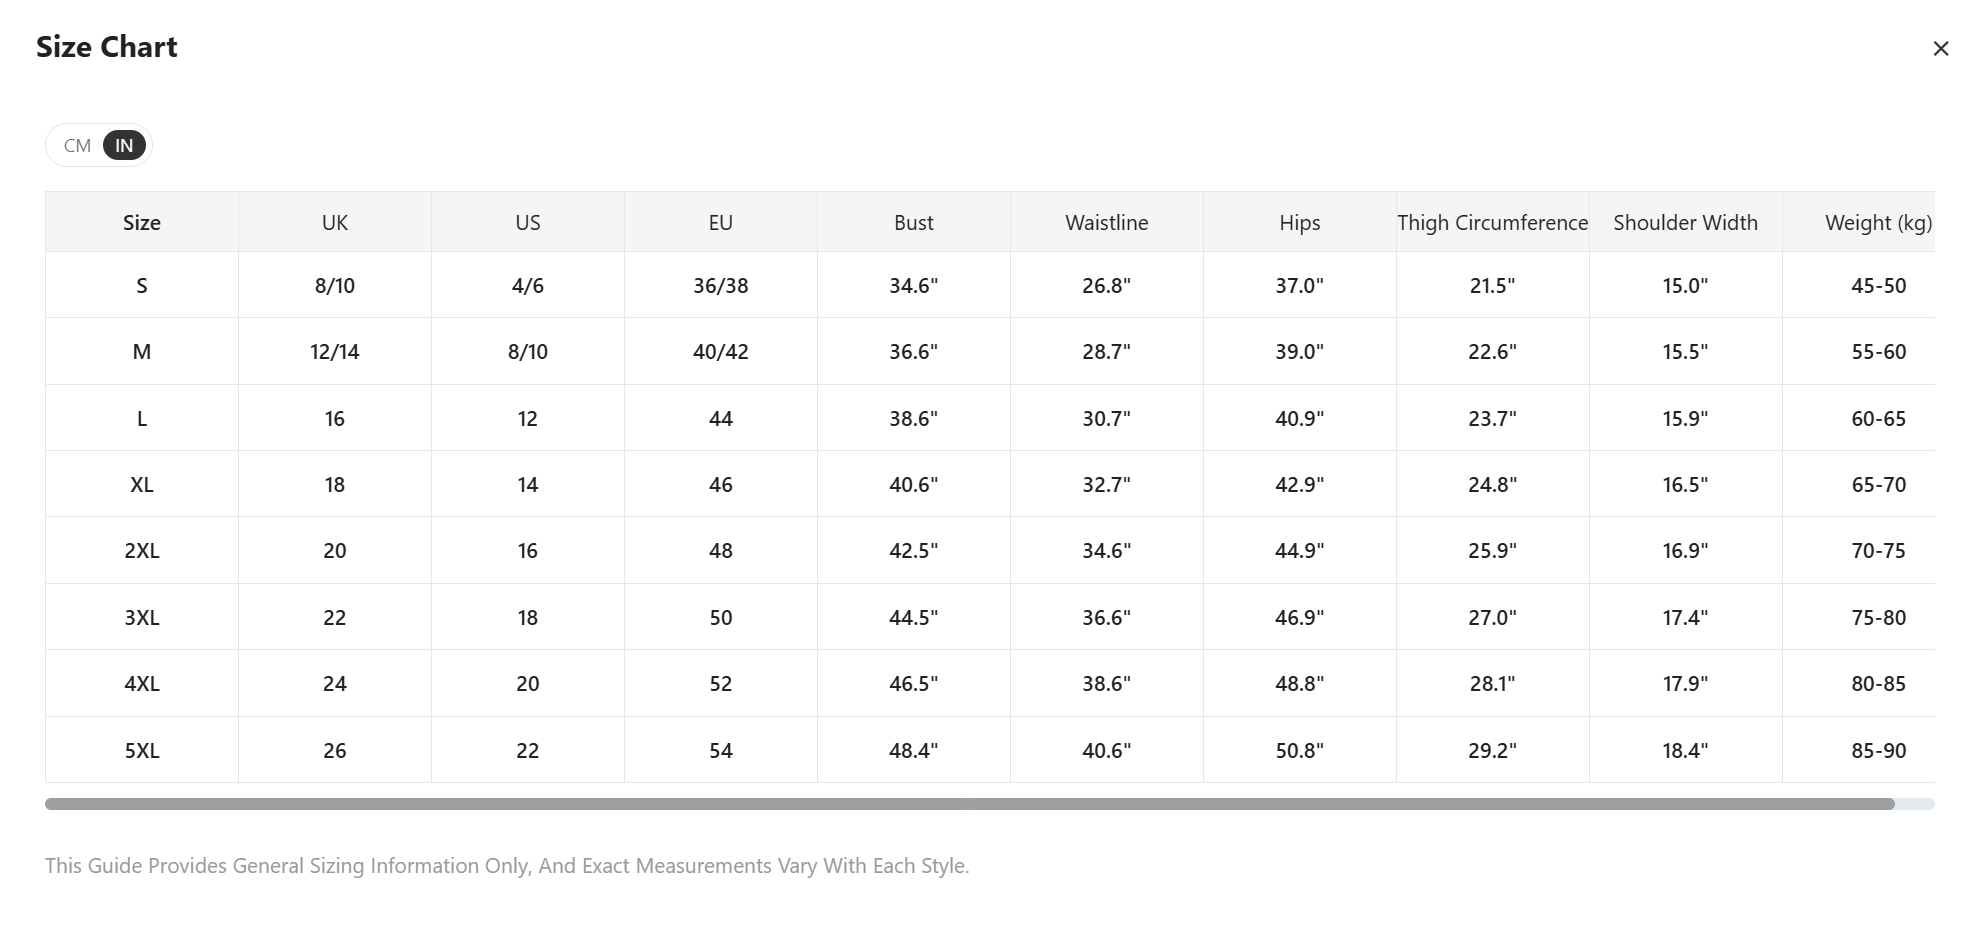Viewport: 1970px width, 926px height.
Task: Select the Hips column header
Action: click(1300, 223)
